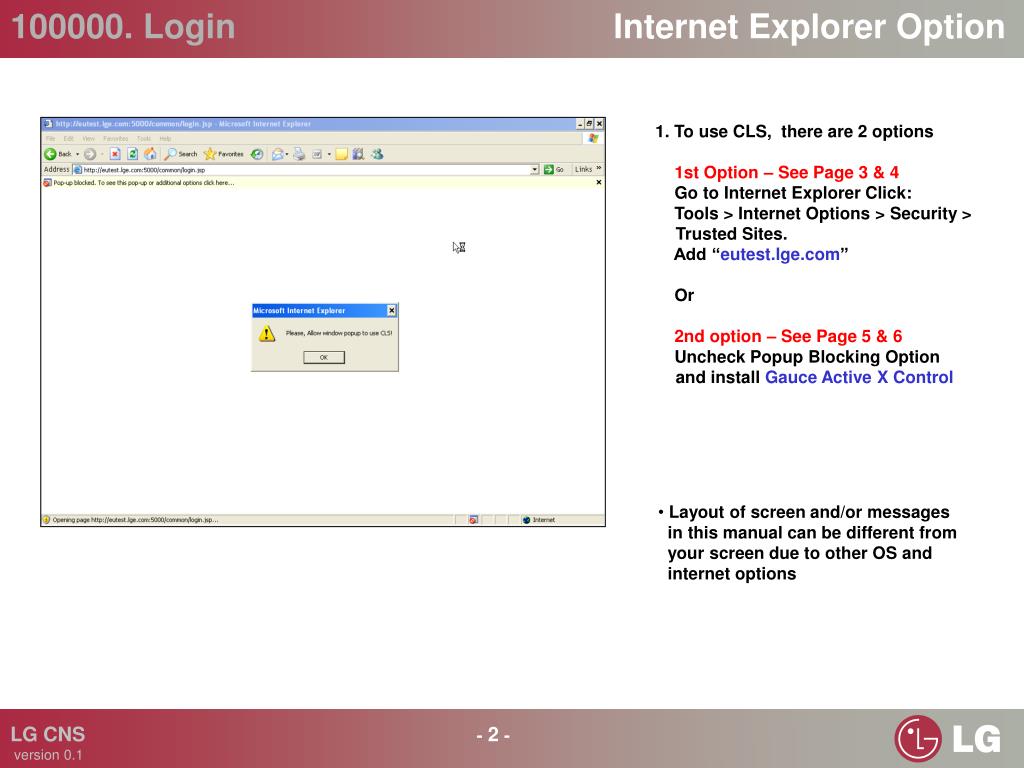The width and height of the screenshot is (1024, 768).
Task: Open the Edit menu
Action: click(69, 138)
